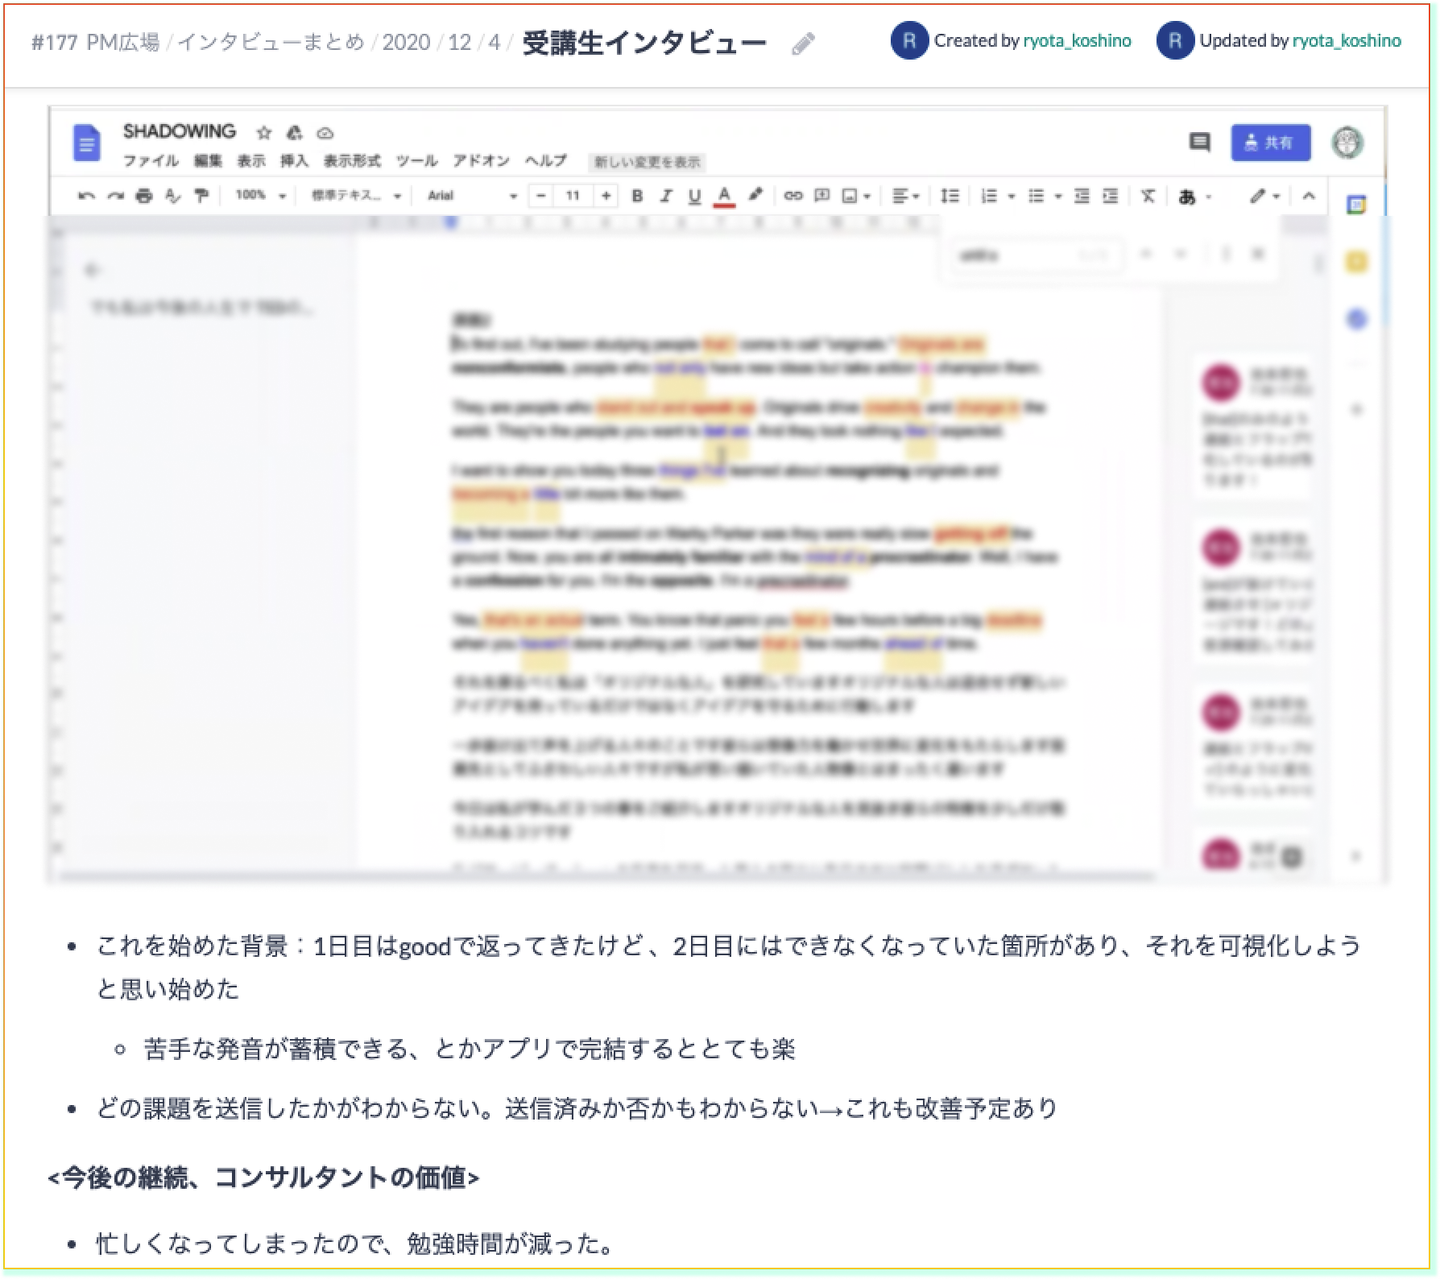Click the spell check icon
The width and height of the screenshot is (1440, 1279).
coord(173,196)
